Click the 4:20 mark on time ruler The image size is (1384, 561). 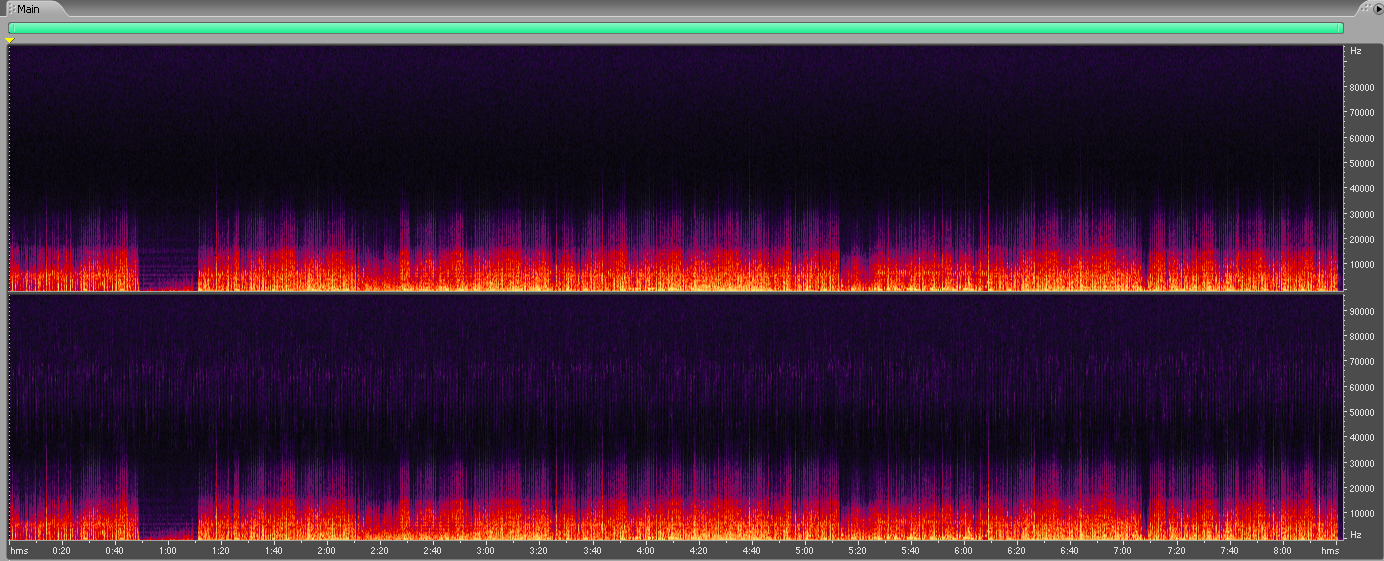[x=698, y=551]
